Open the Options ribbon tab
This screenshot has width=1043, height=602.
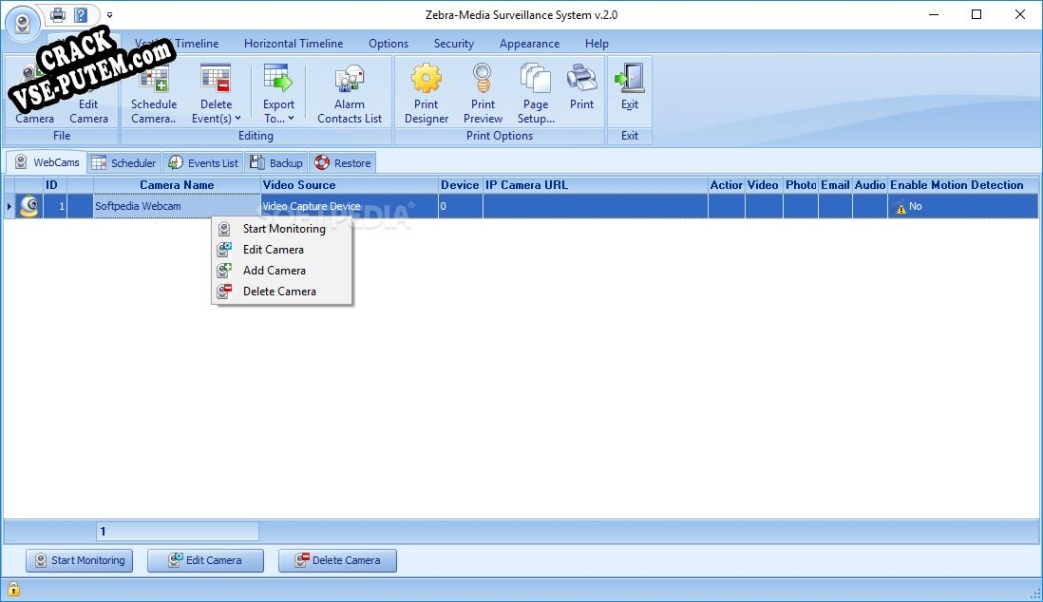point(388,43)
